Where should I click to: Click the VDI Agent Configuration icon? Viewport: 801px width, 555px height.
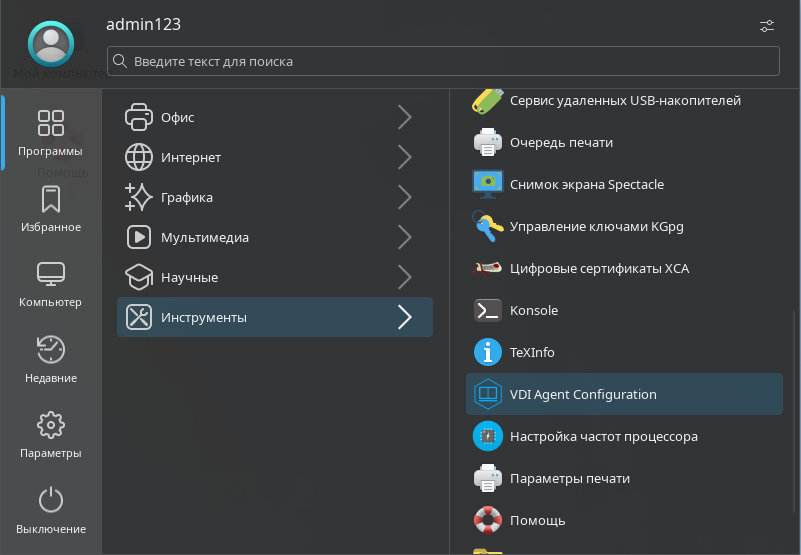pyautogui.click(x=487, y=395)
